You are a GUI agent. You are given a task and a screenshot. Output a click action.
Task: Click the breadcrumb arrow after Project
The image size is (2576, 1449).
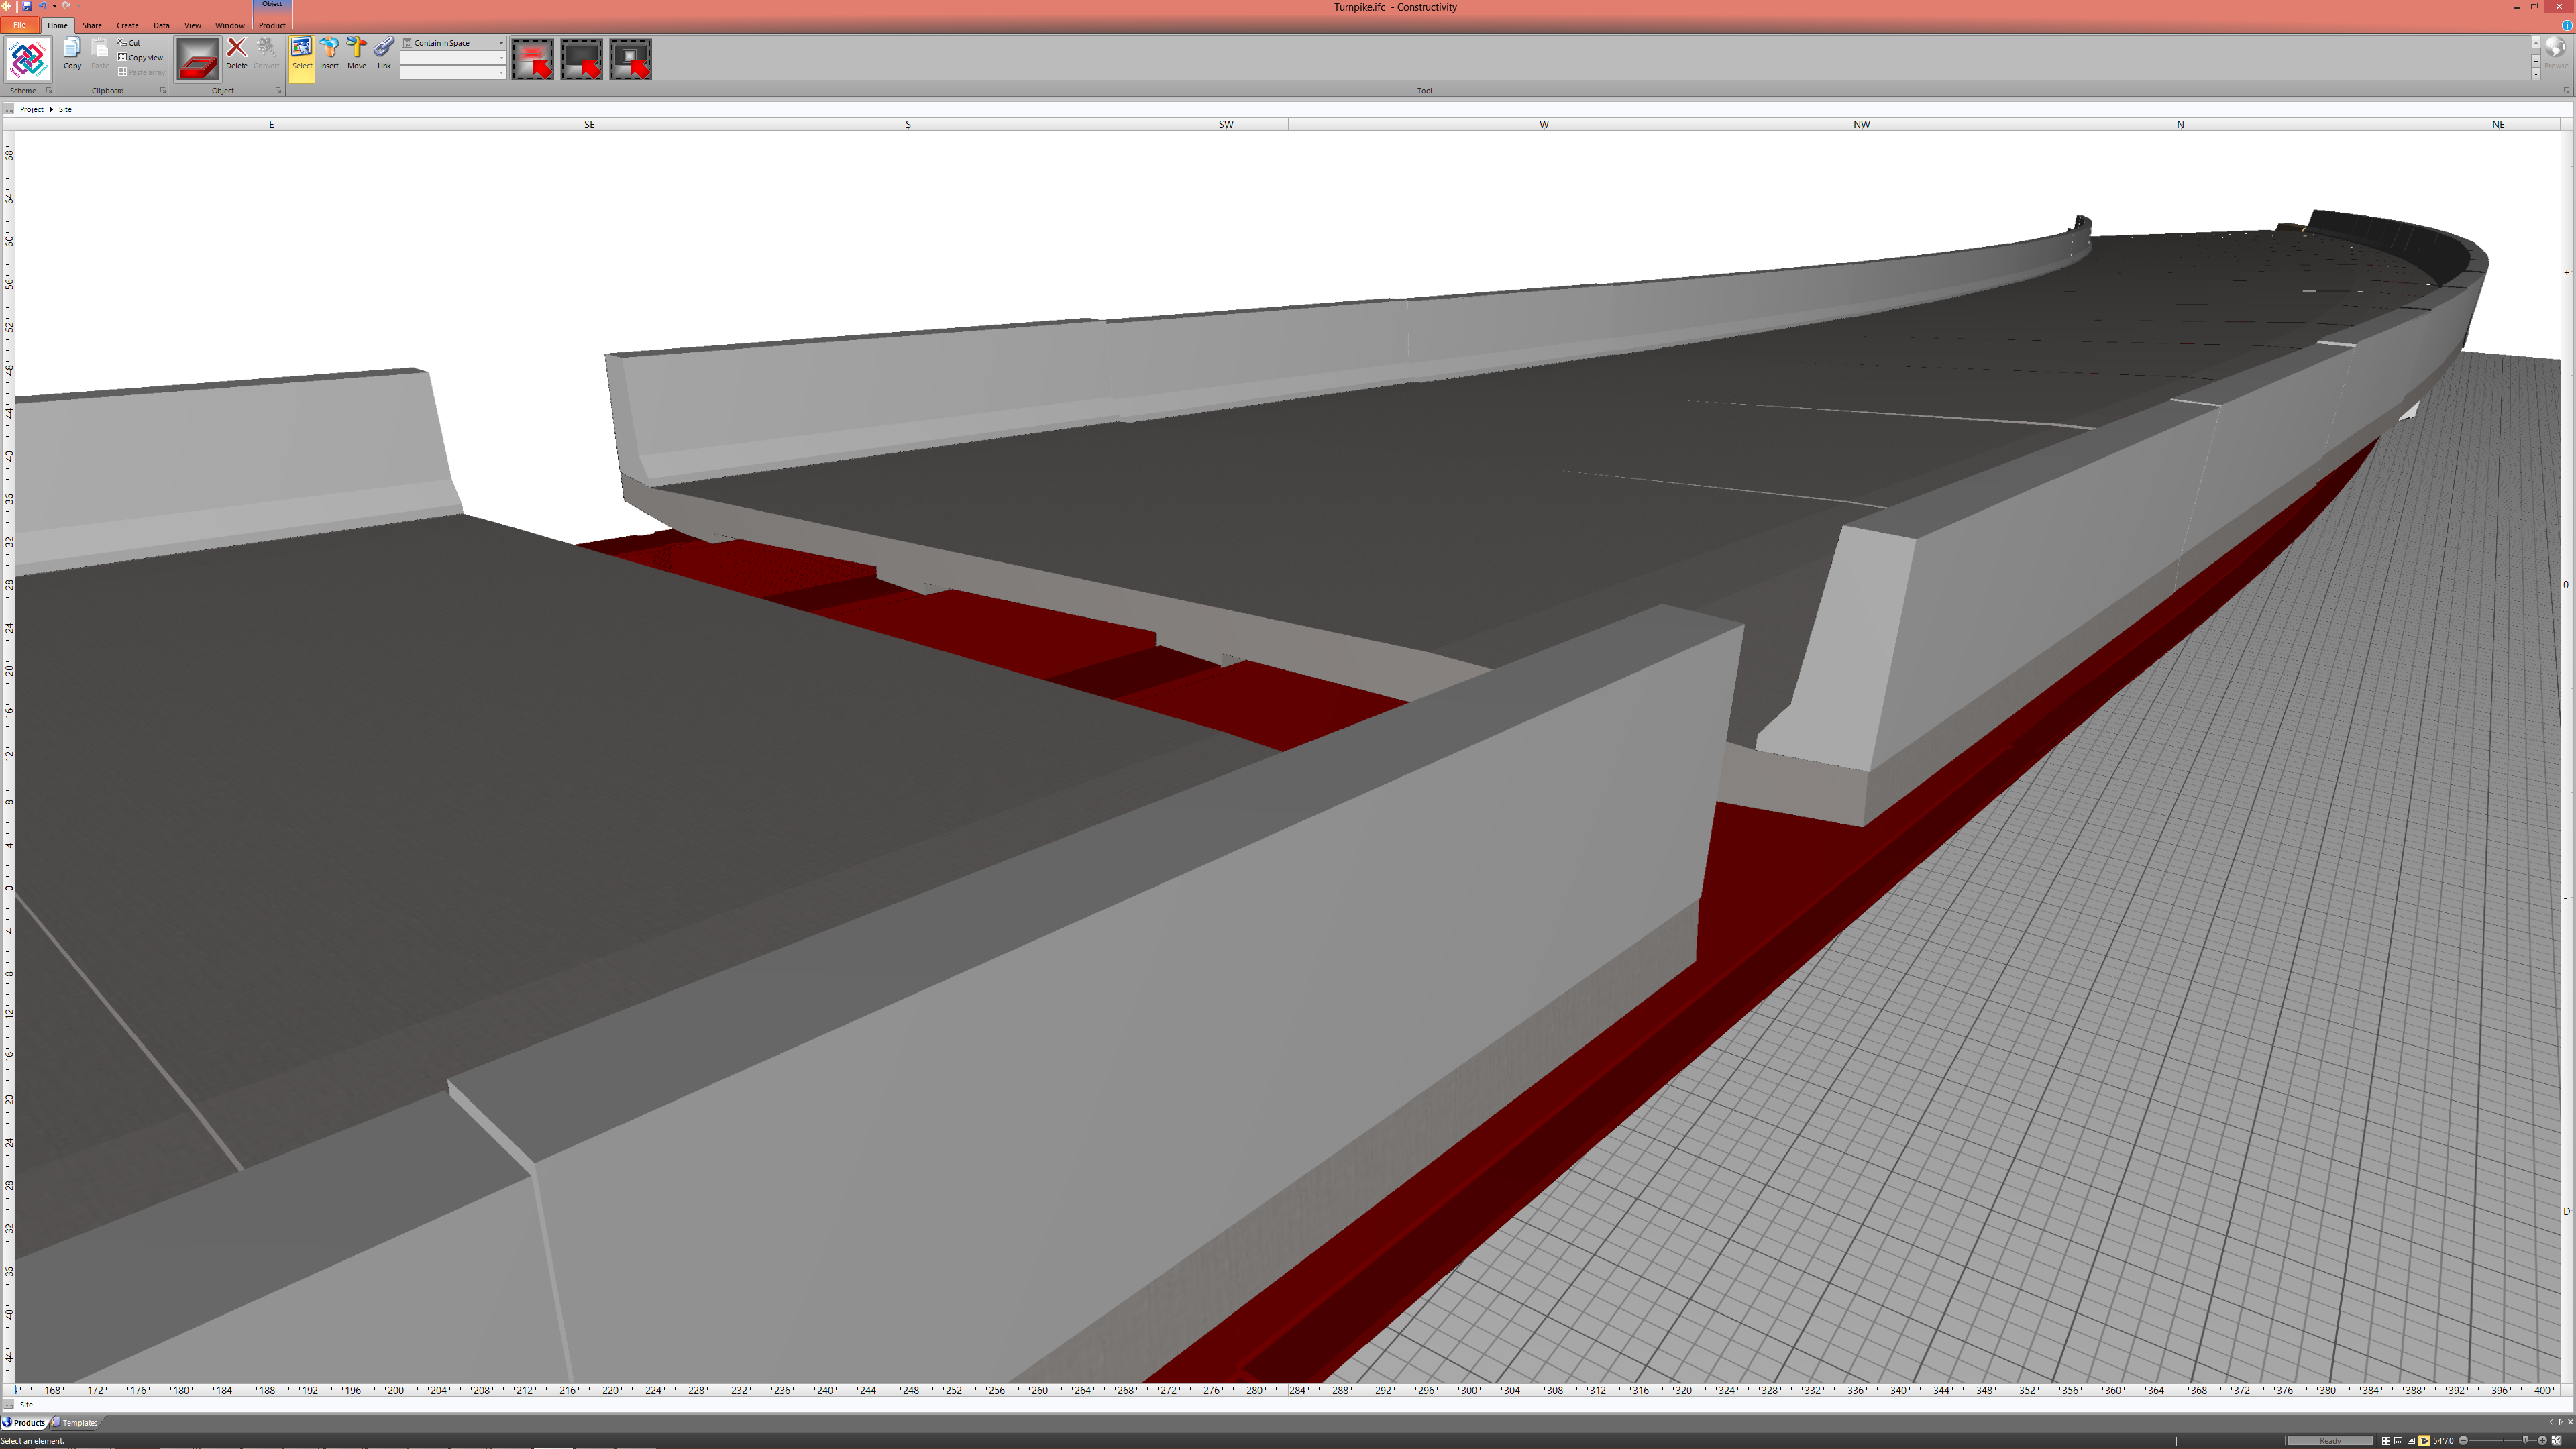click(51, 109)
